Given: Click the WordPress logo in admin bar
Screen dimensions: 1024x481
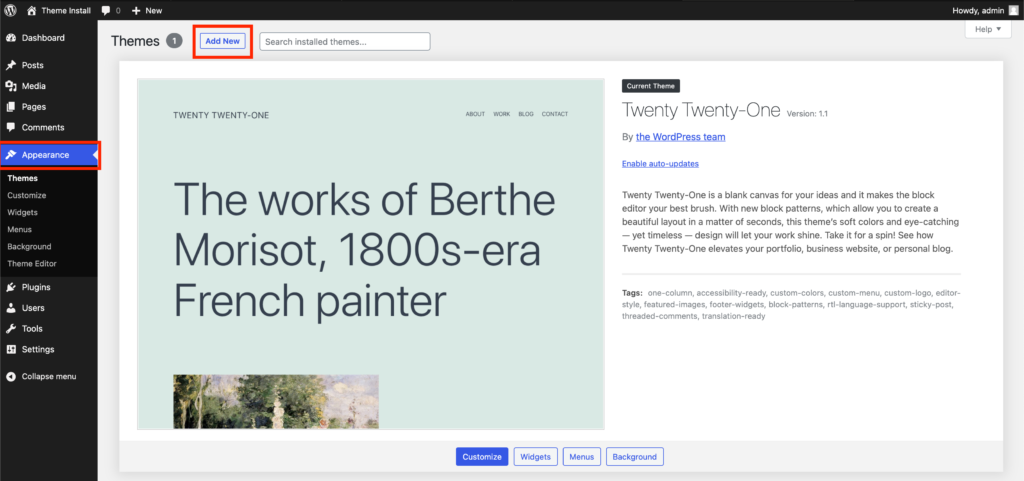Looking at the screenshot, I should coord(11,10).
